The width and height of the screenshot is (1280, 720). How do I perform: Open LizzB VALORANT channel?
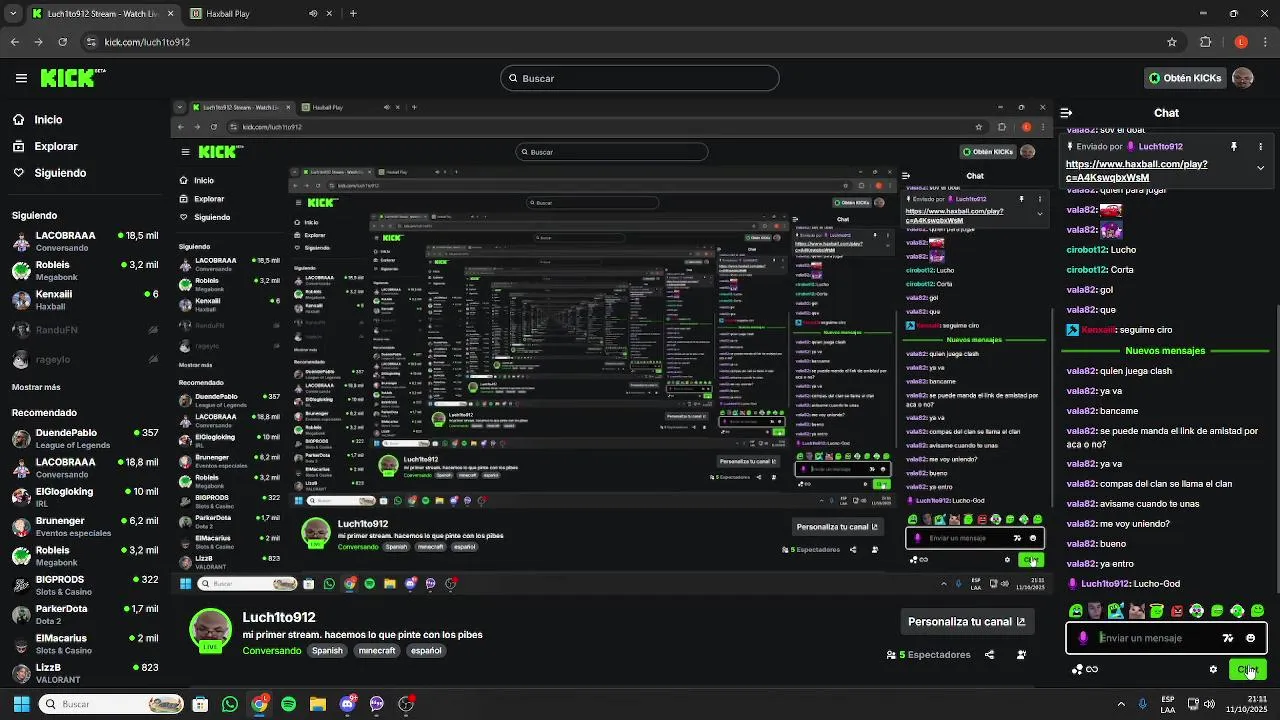(x=84, y=672)
